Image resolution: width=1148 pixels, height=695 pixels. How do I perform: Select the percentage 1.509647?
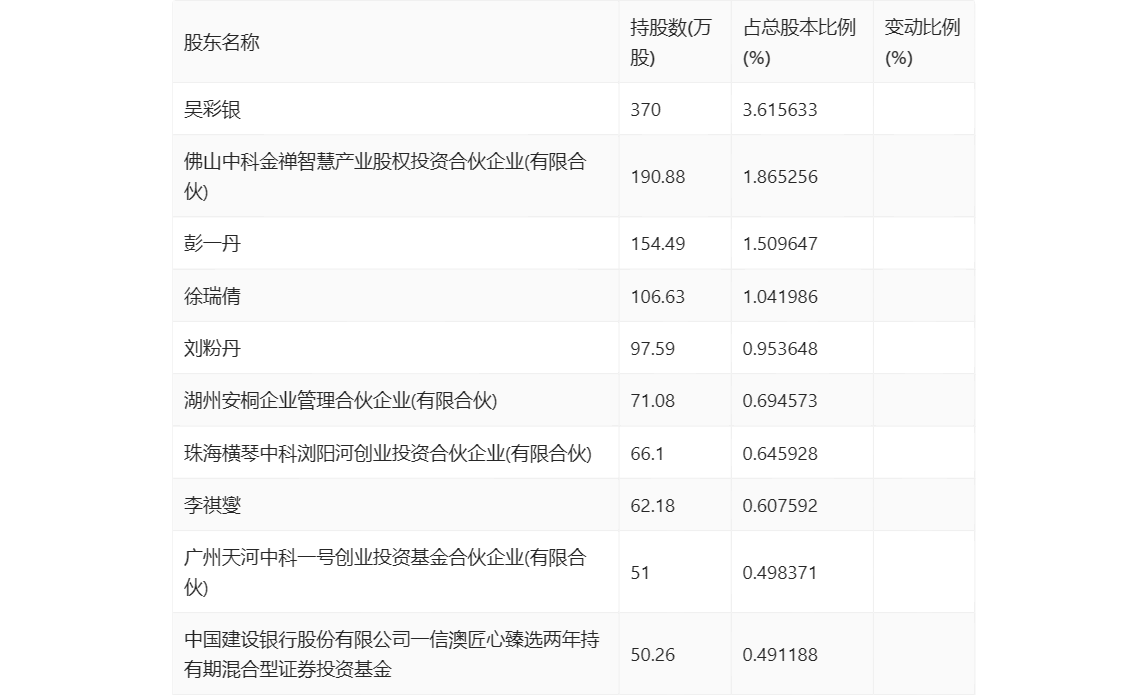pos(780,244)
